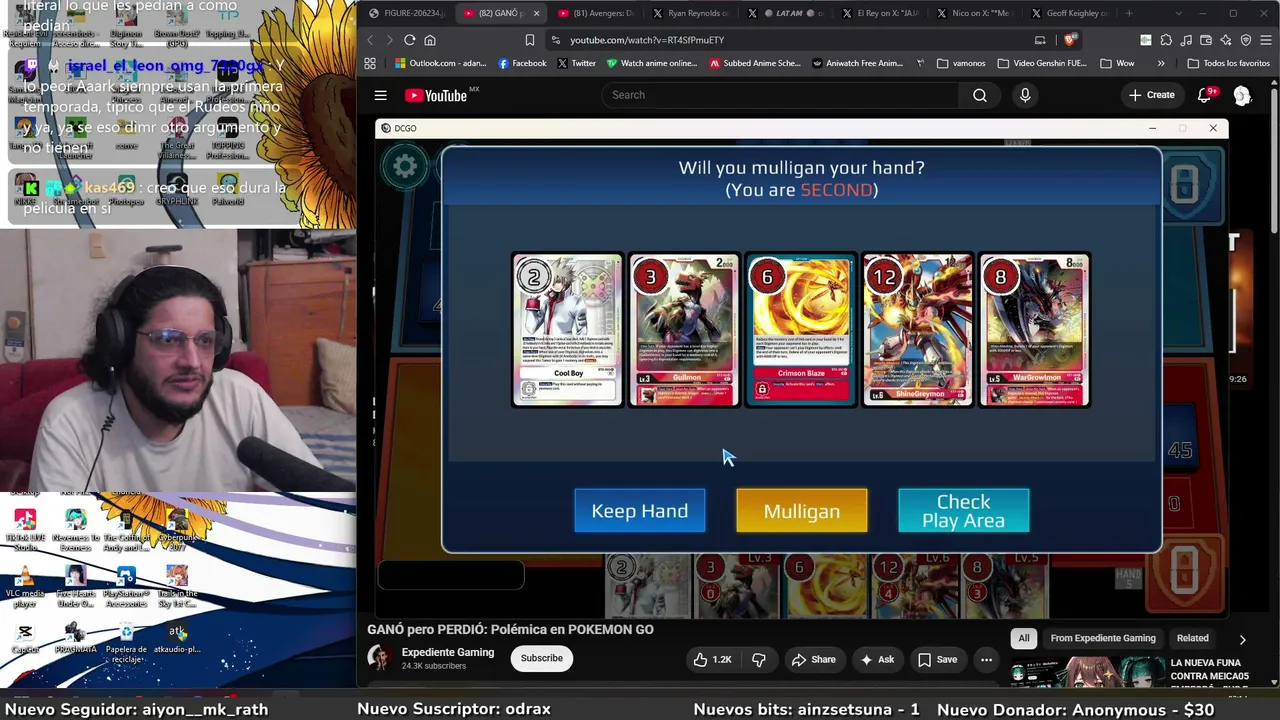Bookmark this page with the bookmark icon
This screenshot has height=720, width=1280.
(x=530, y=40)
